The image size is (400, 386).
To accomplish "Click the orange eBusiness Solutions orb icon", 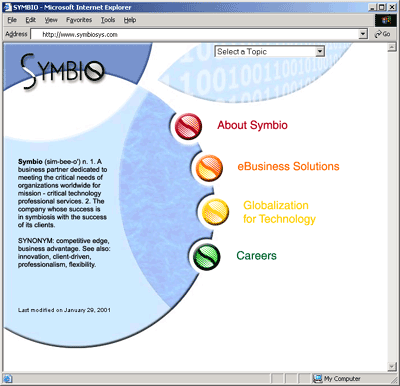I will coord(209,168).
